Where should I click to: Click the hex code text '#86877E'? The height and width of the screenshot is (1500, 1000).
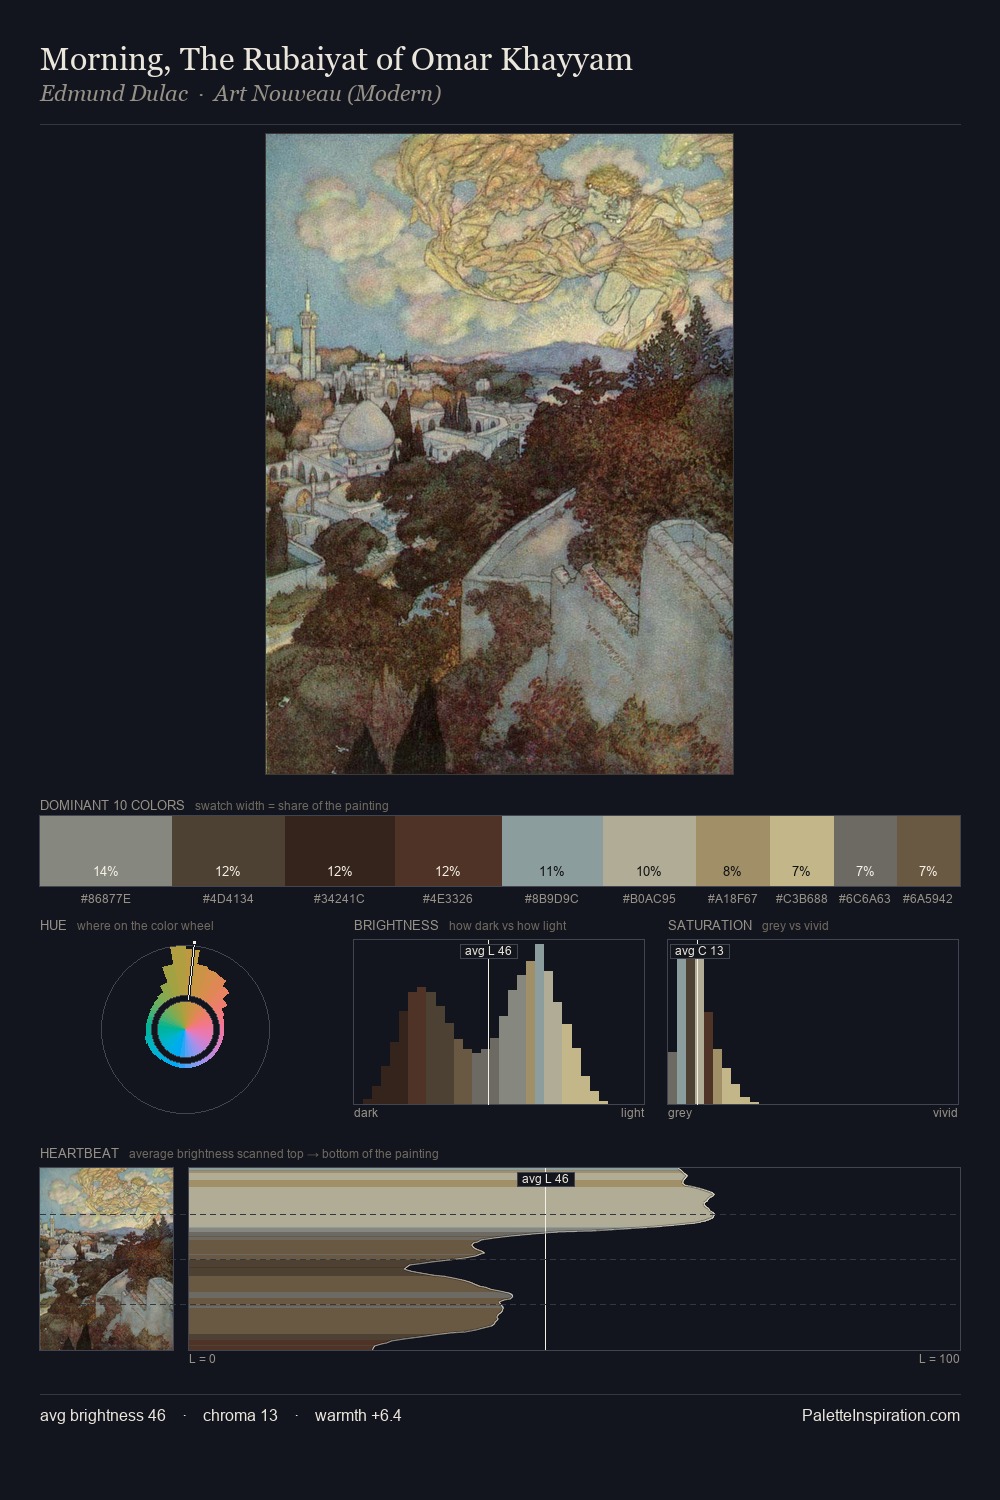pyautogui.click(x=106, y=899)
